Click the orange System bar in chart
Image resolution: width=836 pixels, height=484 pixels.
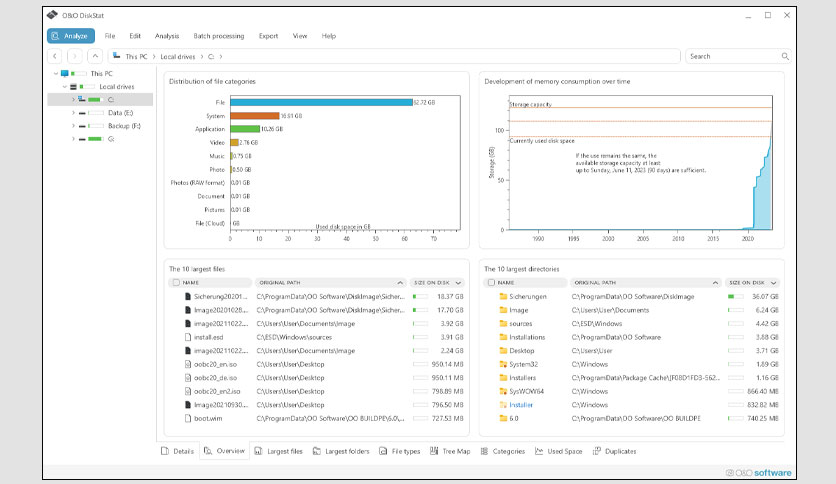[x=255, y=116]
